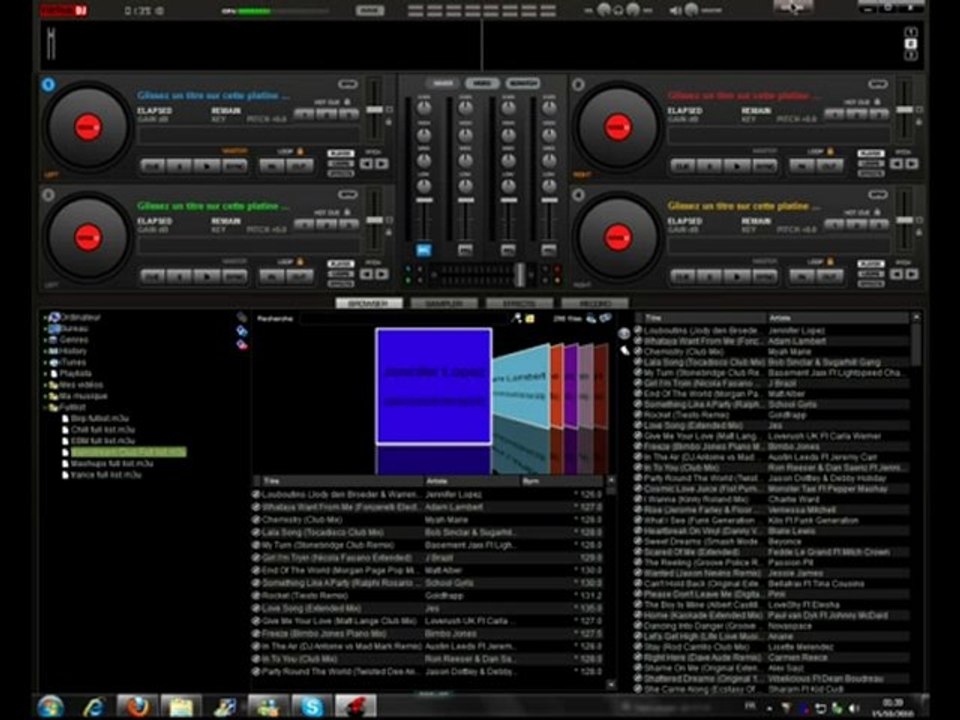Collapse the Fulllist folder node
This screenshot has width=960, height=720.
(45, 407)
